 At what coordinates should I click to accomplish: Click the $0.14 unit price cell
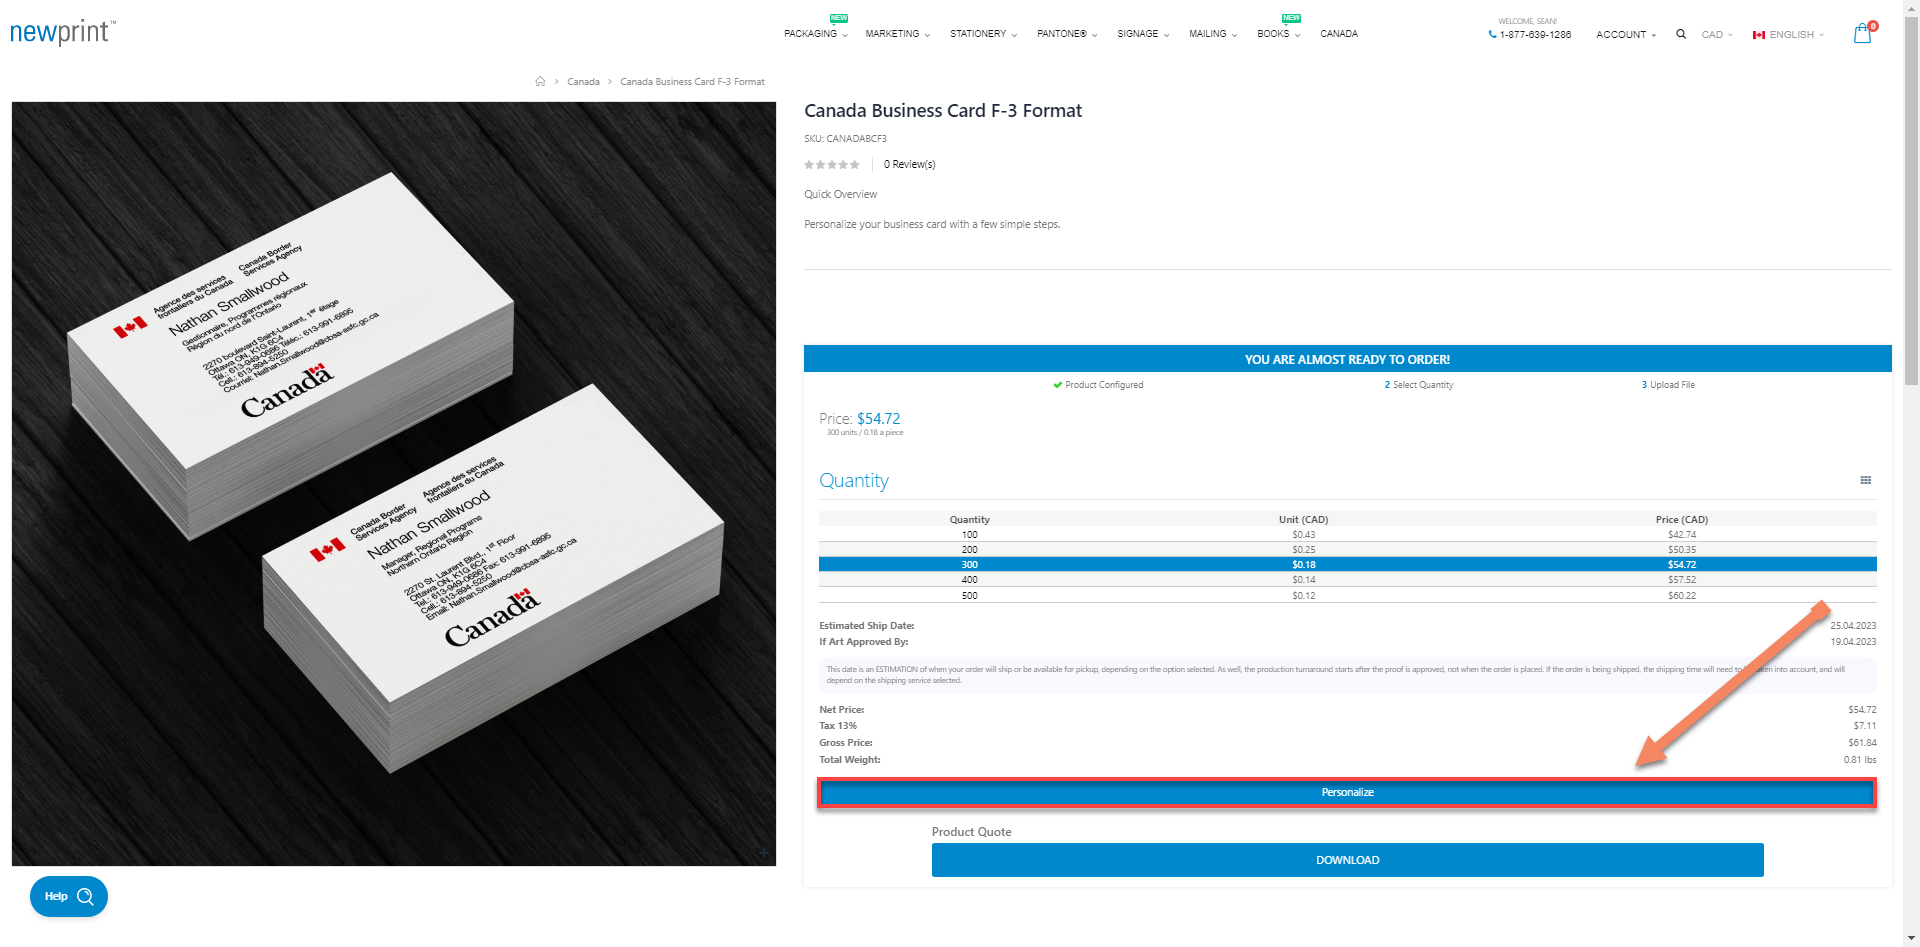1304,580
